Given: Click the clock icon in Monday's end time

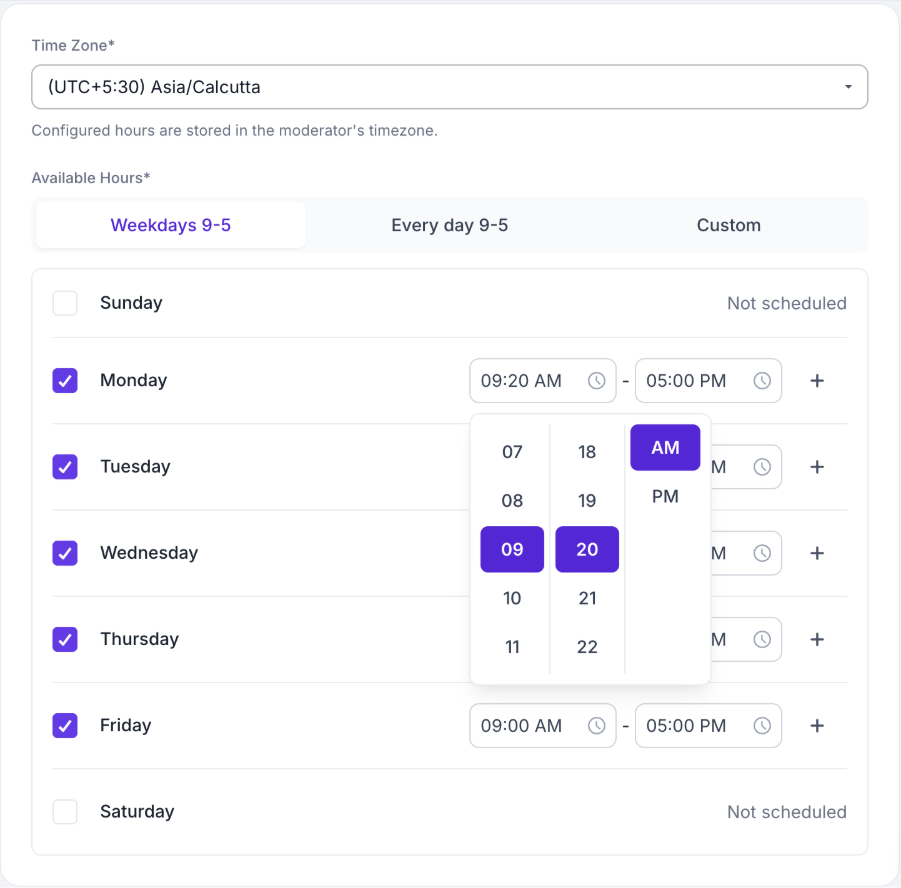Looking at the screenshot, I should [762, 380].
